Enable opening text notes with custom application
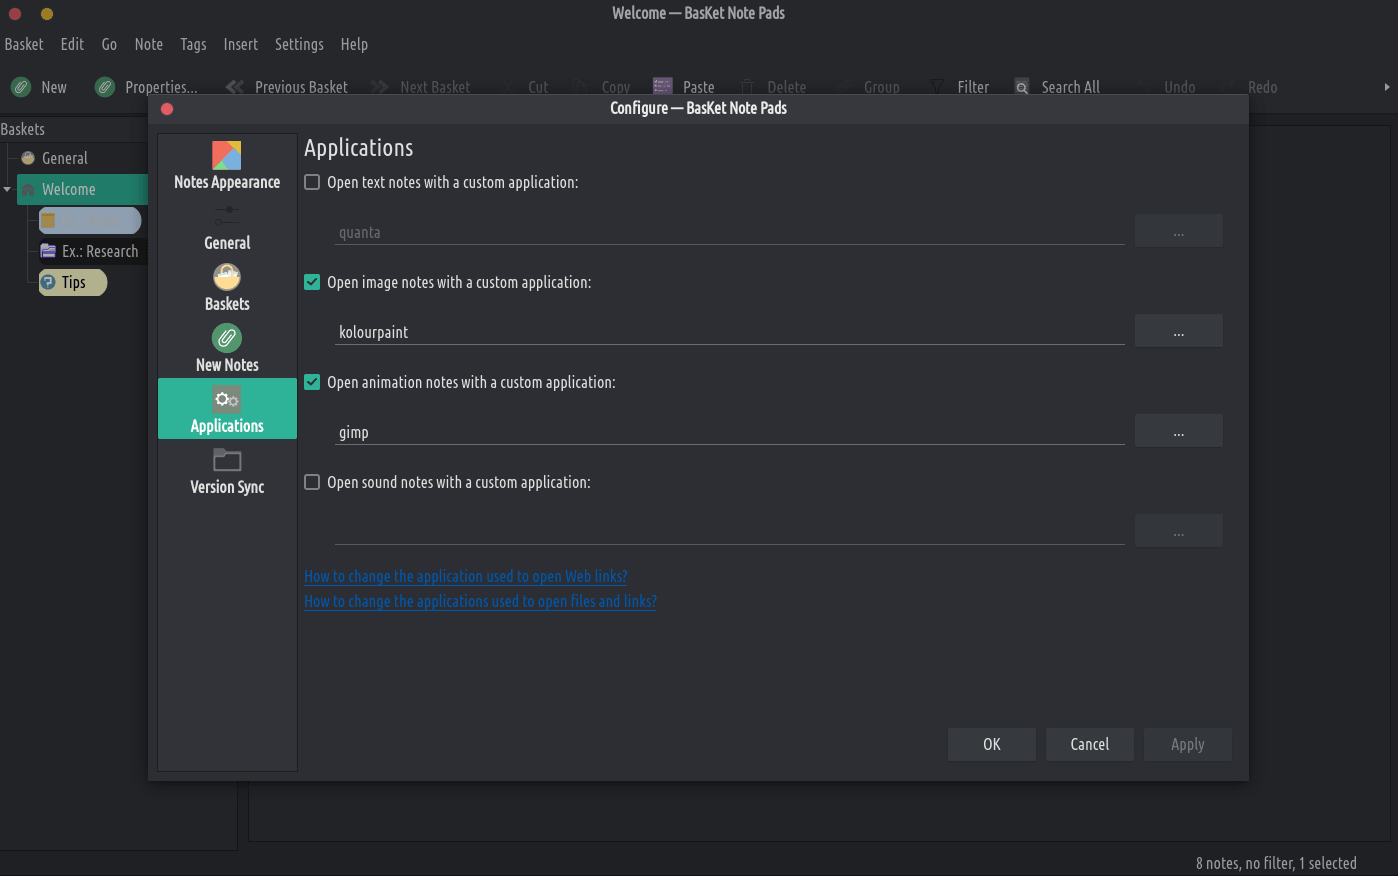The height and width of the screenshot is (876, 1398). coord(312,182)
